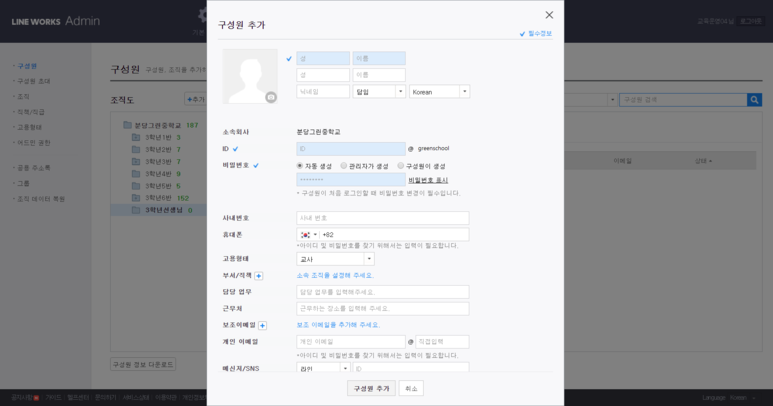The width and height of the screenshot is (773, 406).
Task: Select the 3학년6반 tree row
Action: [159, 198]
